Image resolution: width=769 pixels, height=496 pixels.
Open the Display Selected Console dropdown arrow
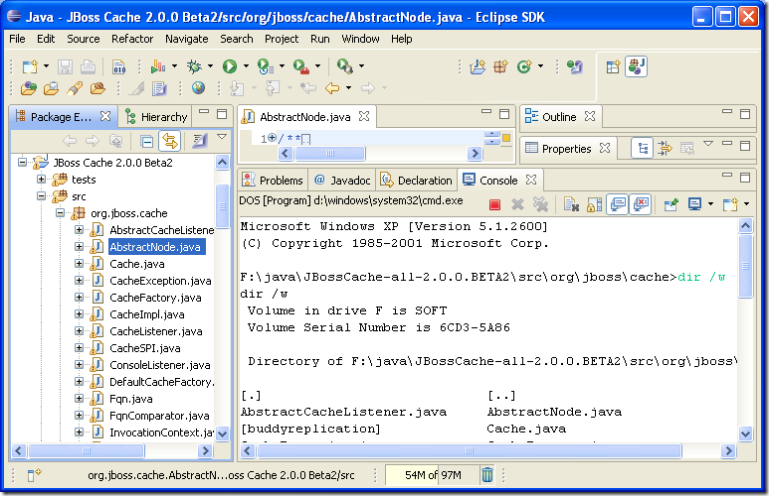pyautogui.click(x=710, y=204)
